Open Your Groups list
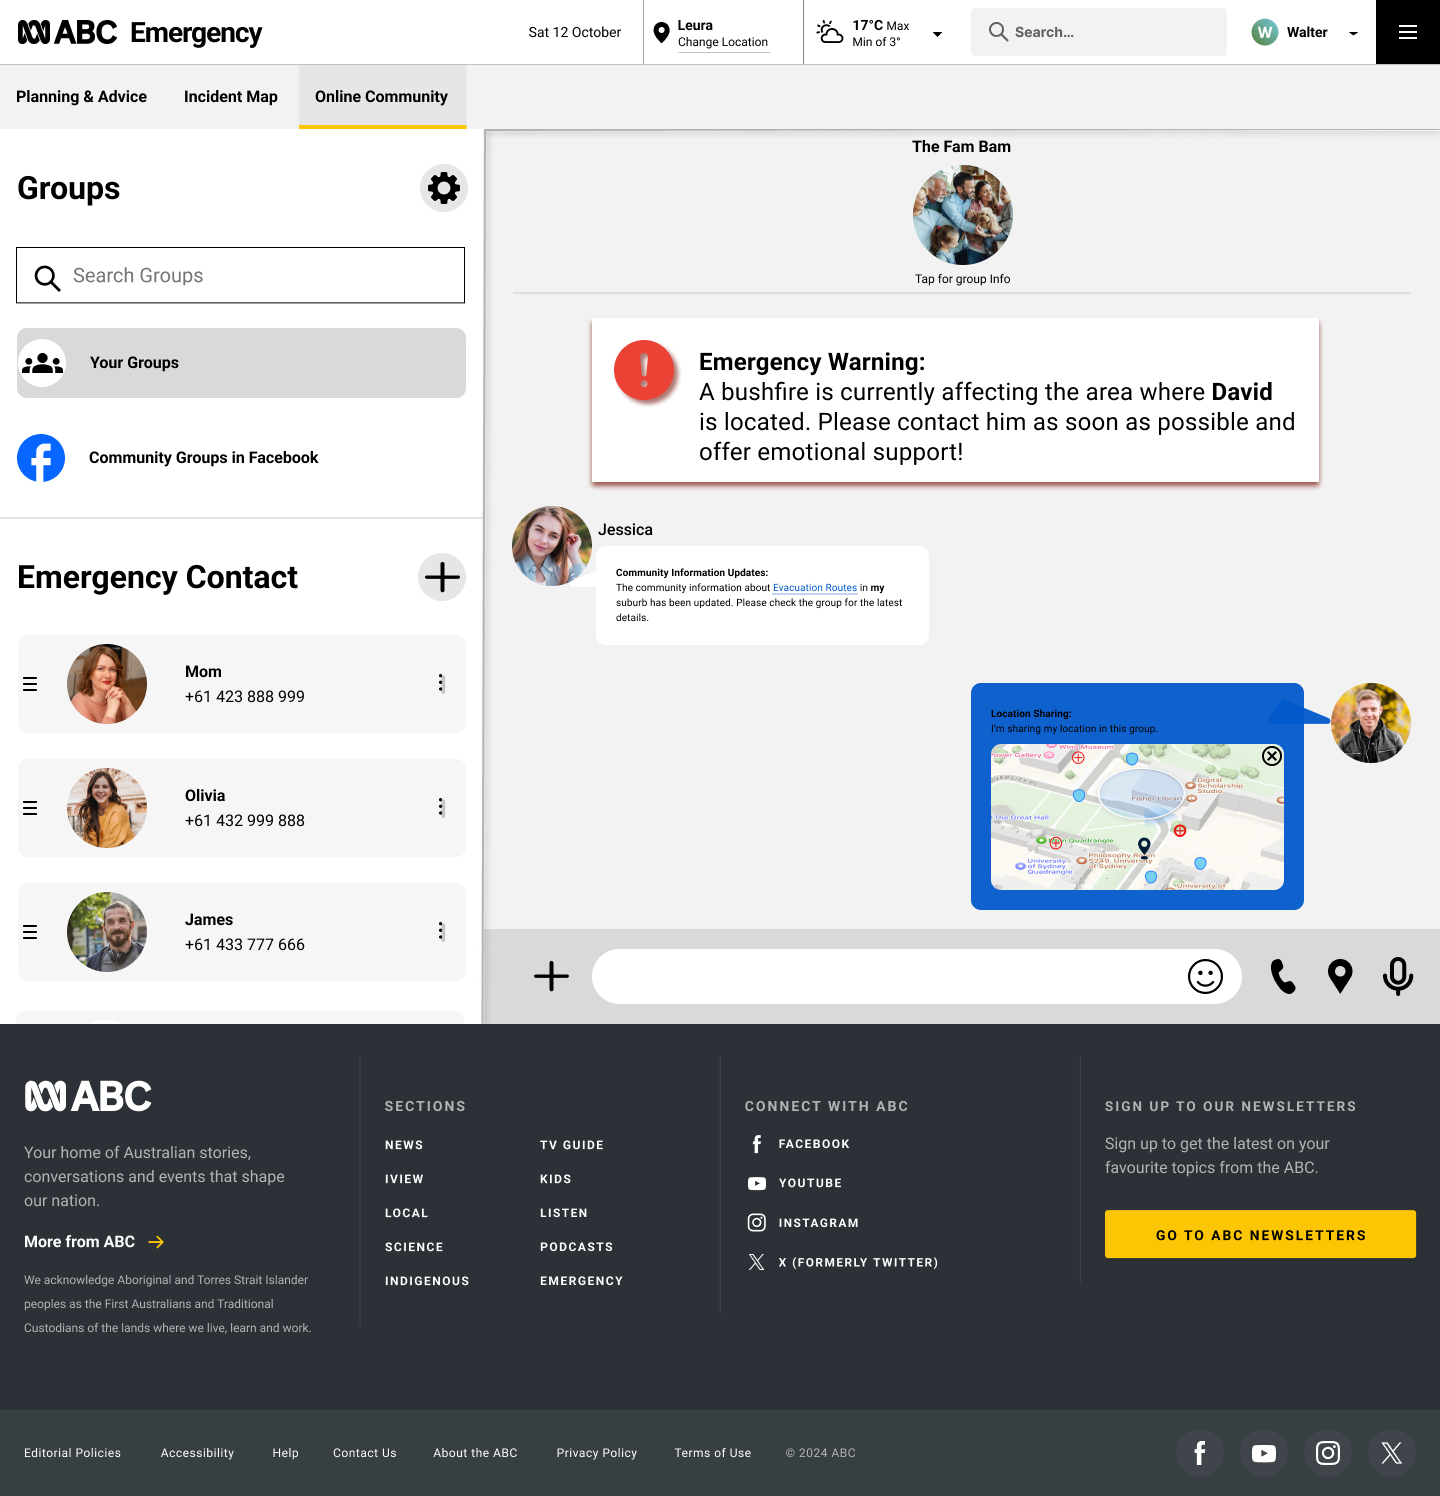1440x1496 pixels. (241, 363)
